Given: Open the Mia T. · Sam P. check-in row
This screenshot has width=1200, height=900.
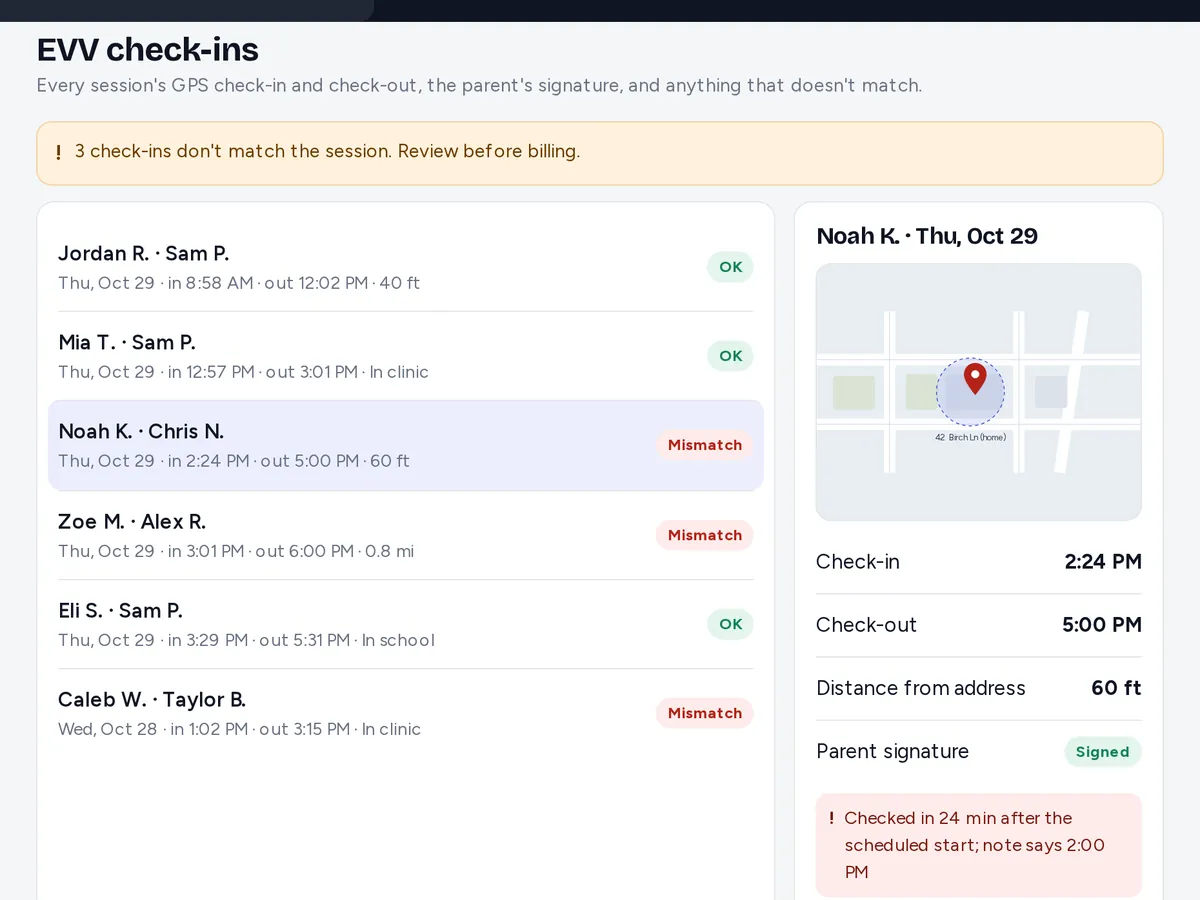Looking at the screenshot, I should 406,356.
